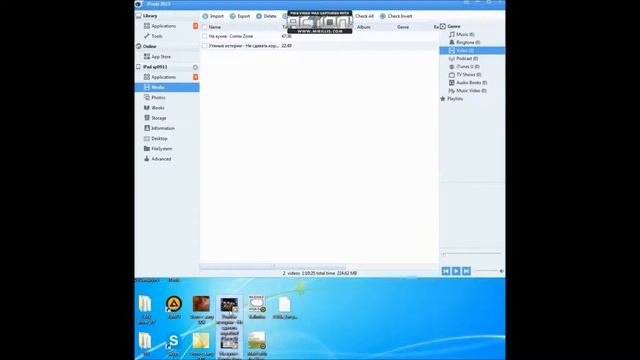
Task: Select the second video row name text
Action: point(244,46)
